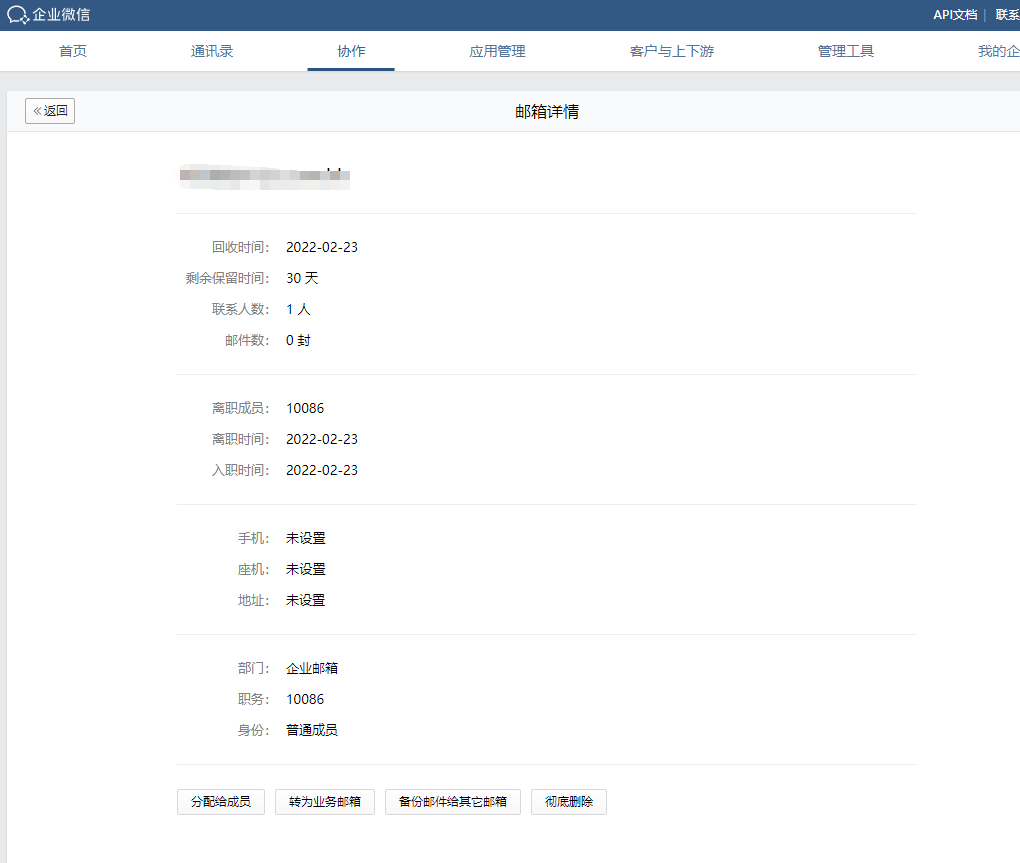Screen dimensions: 1020x863
Task: Open the 通讯录 tab
Action: point(212,52)
